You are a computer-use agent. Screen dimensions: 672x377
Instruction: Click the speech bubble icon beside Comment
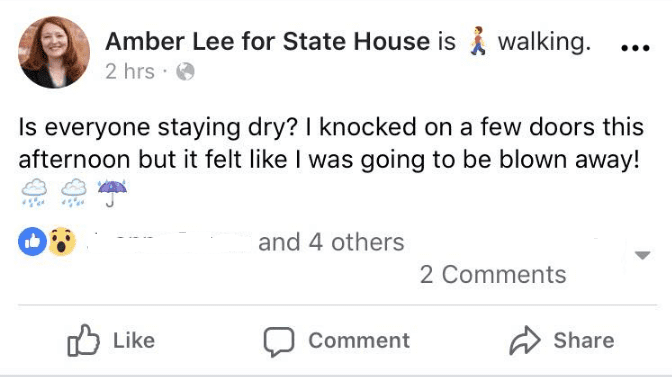(x=279, y=342)
